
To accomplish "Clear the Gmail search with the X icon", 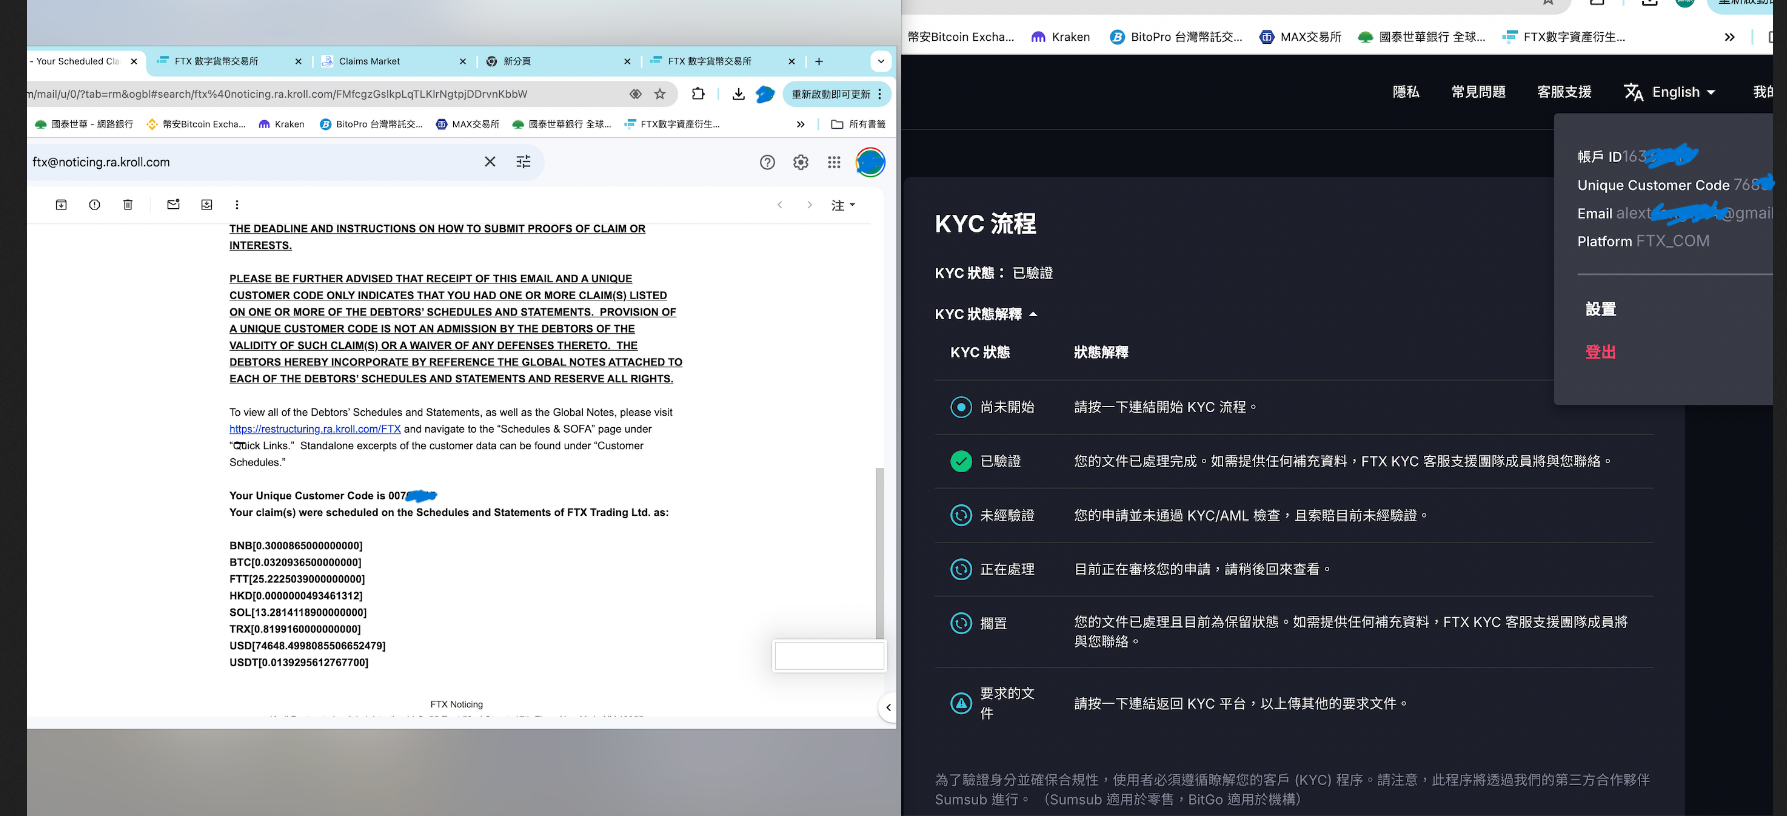I will 490,162.
